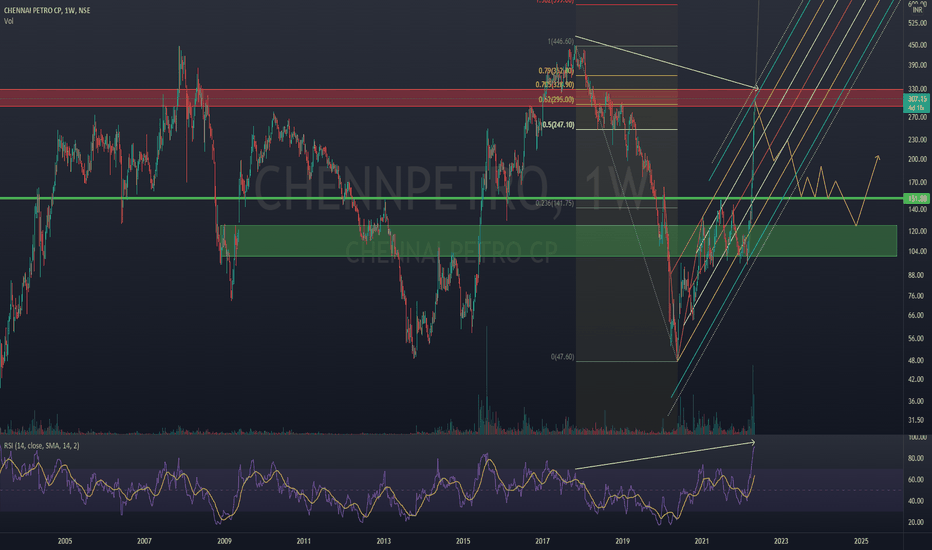This screenshot has width=932, height=550.
Task: Select the Fibonacci 0(47.60) level label
Action: 562,357
